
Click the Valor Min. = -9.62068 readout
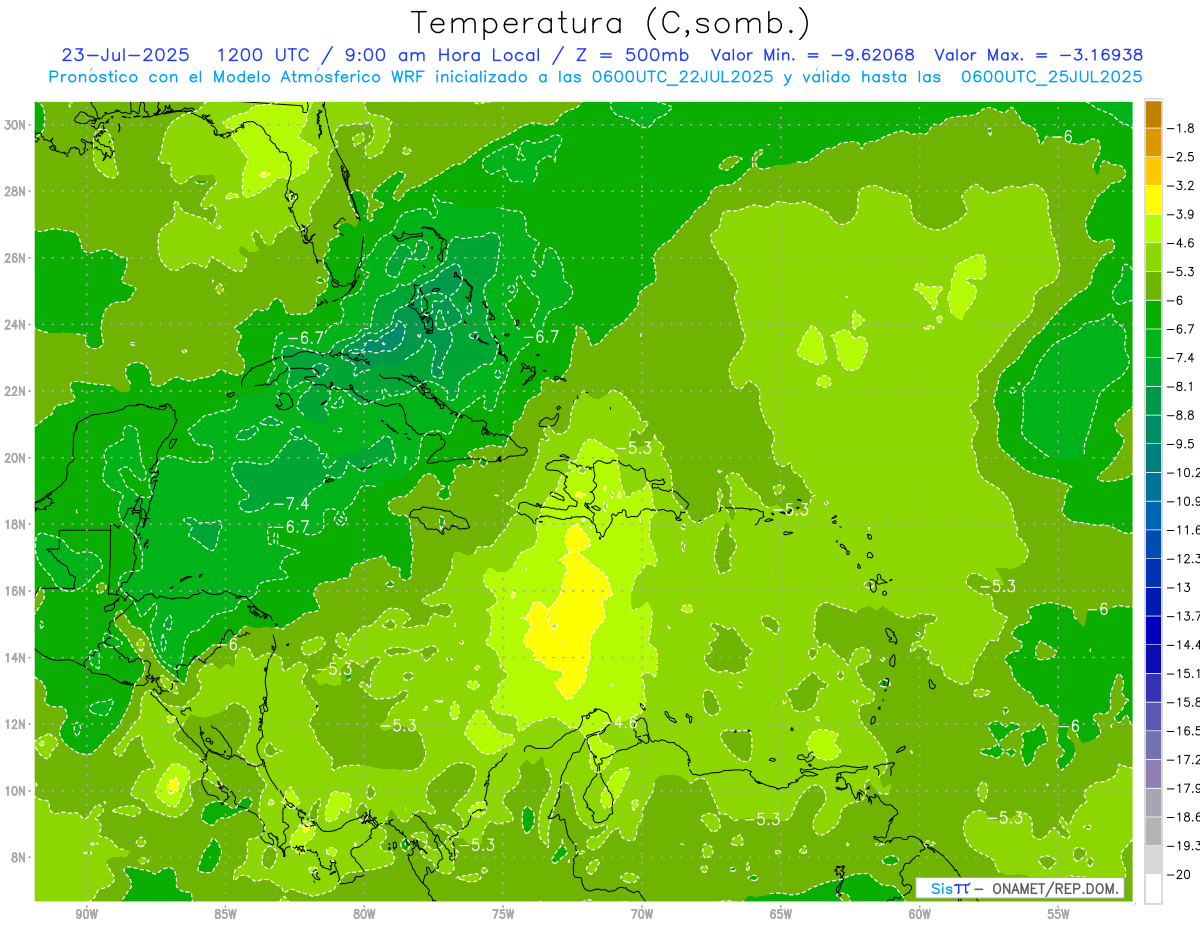point(813,55)
